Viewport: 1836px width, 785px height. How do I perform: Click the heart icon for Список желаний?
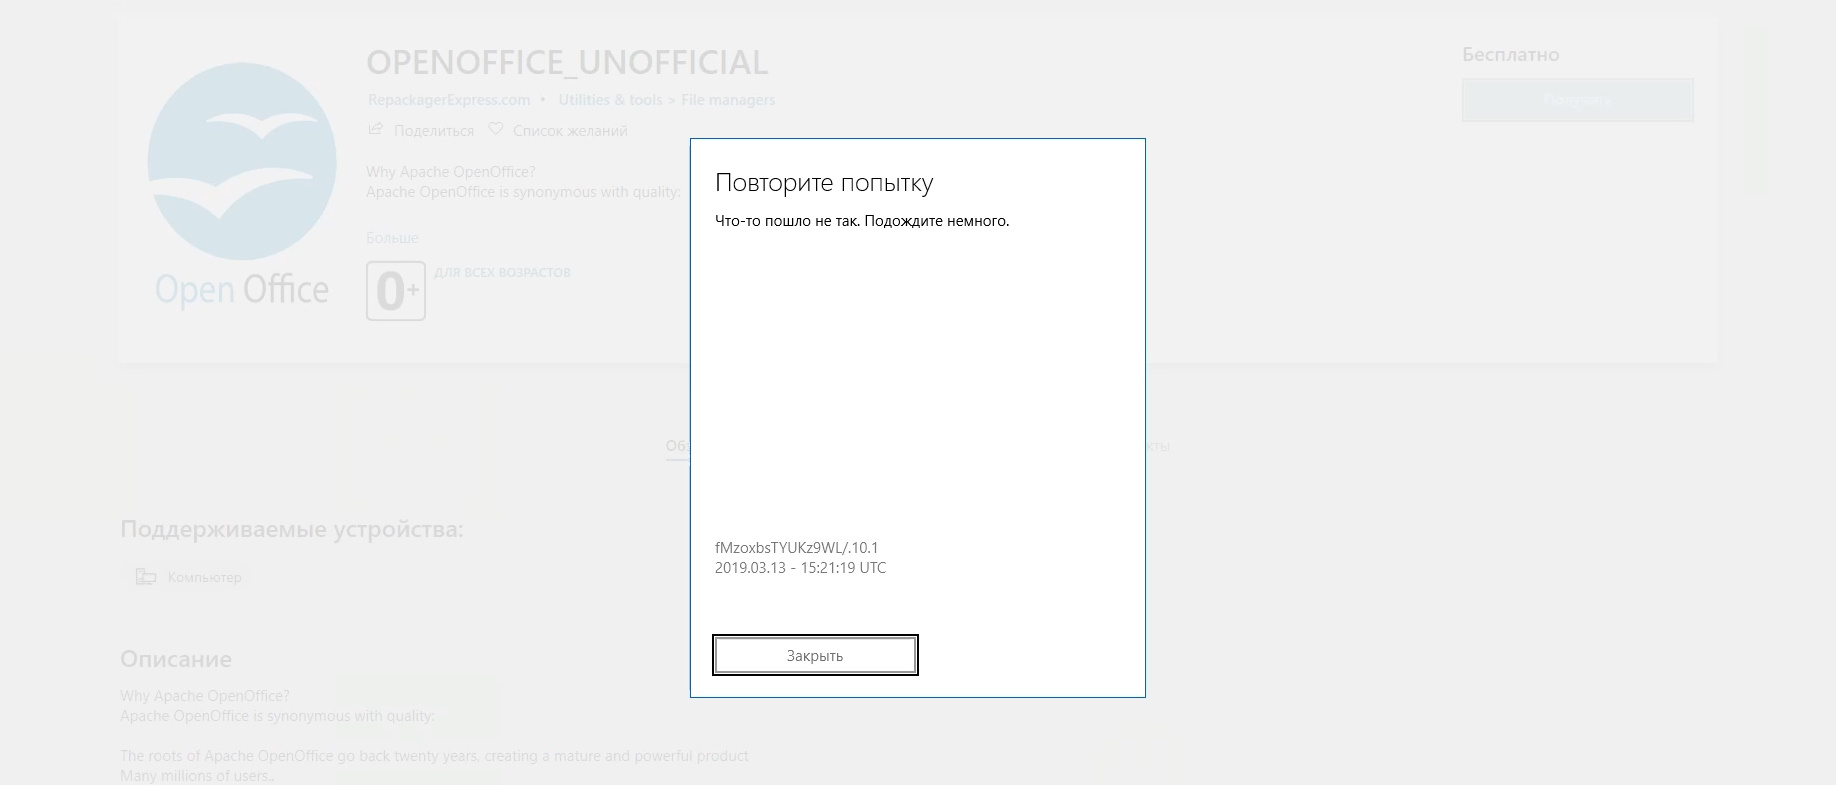496,129
